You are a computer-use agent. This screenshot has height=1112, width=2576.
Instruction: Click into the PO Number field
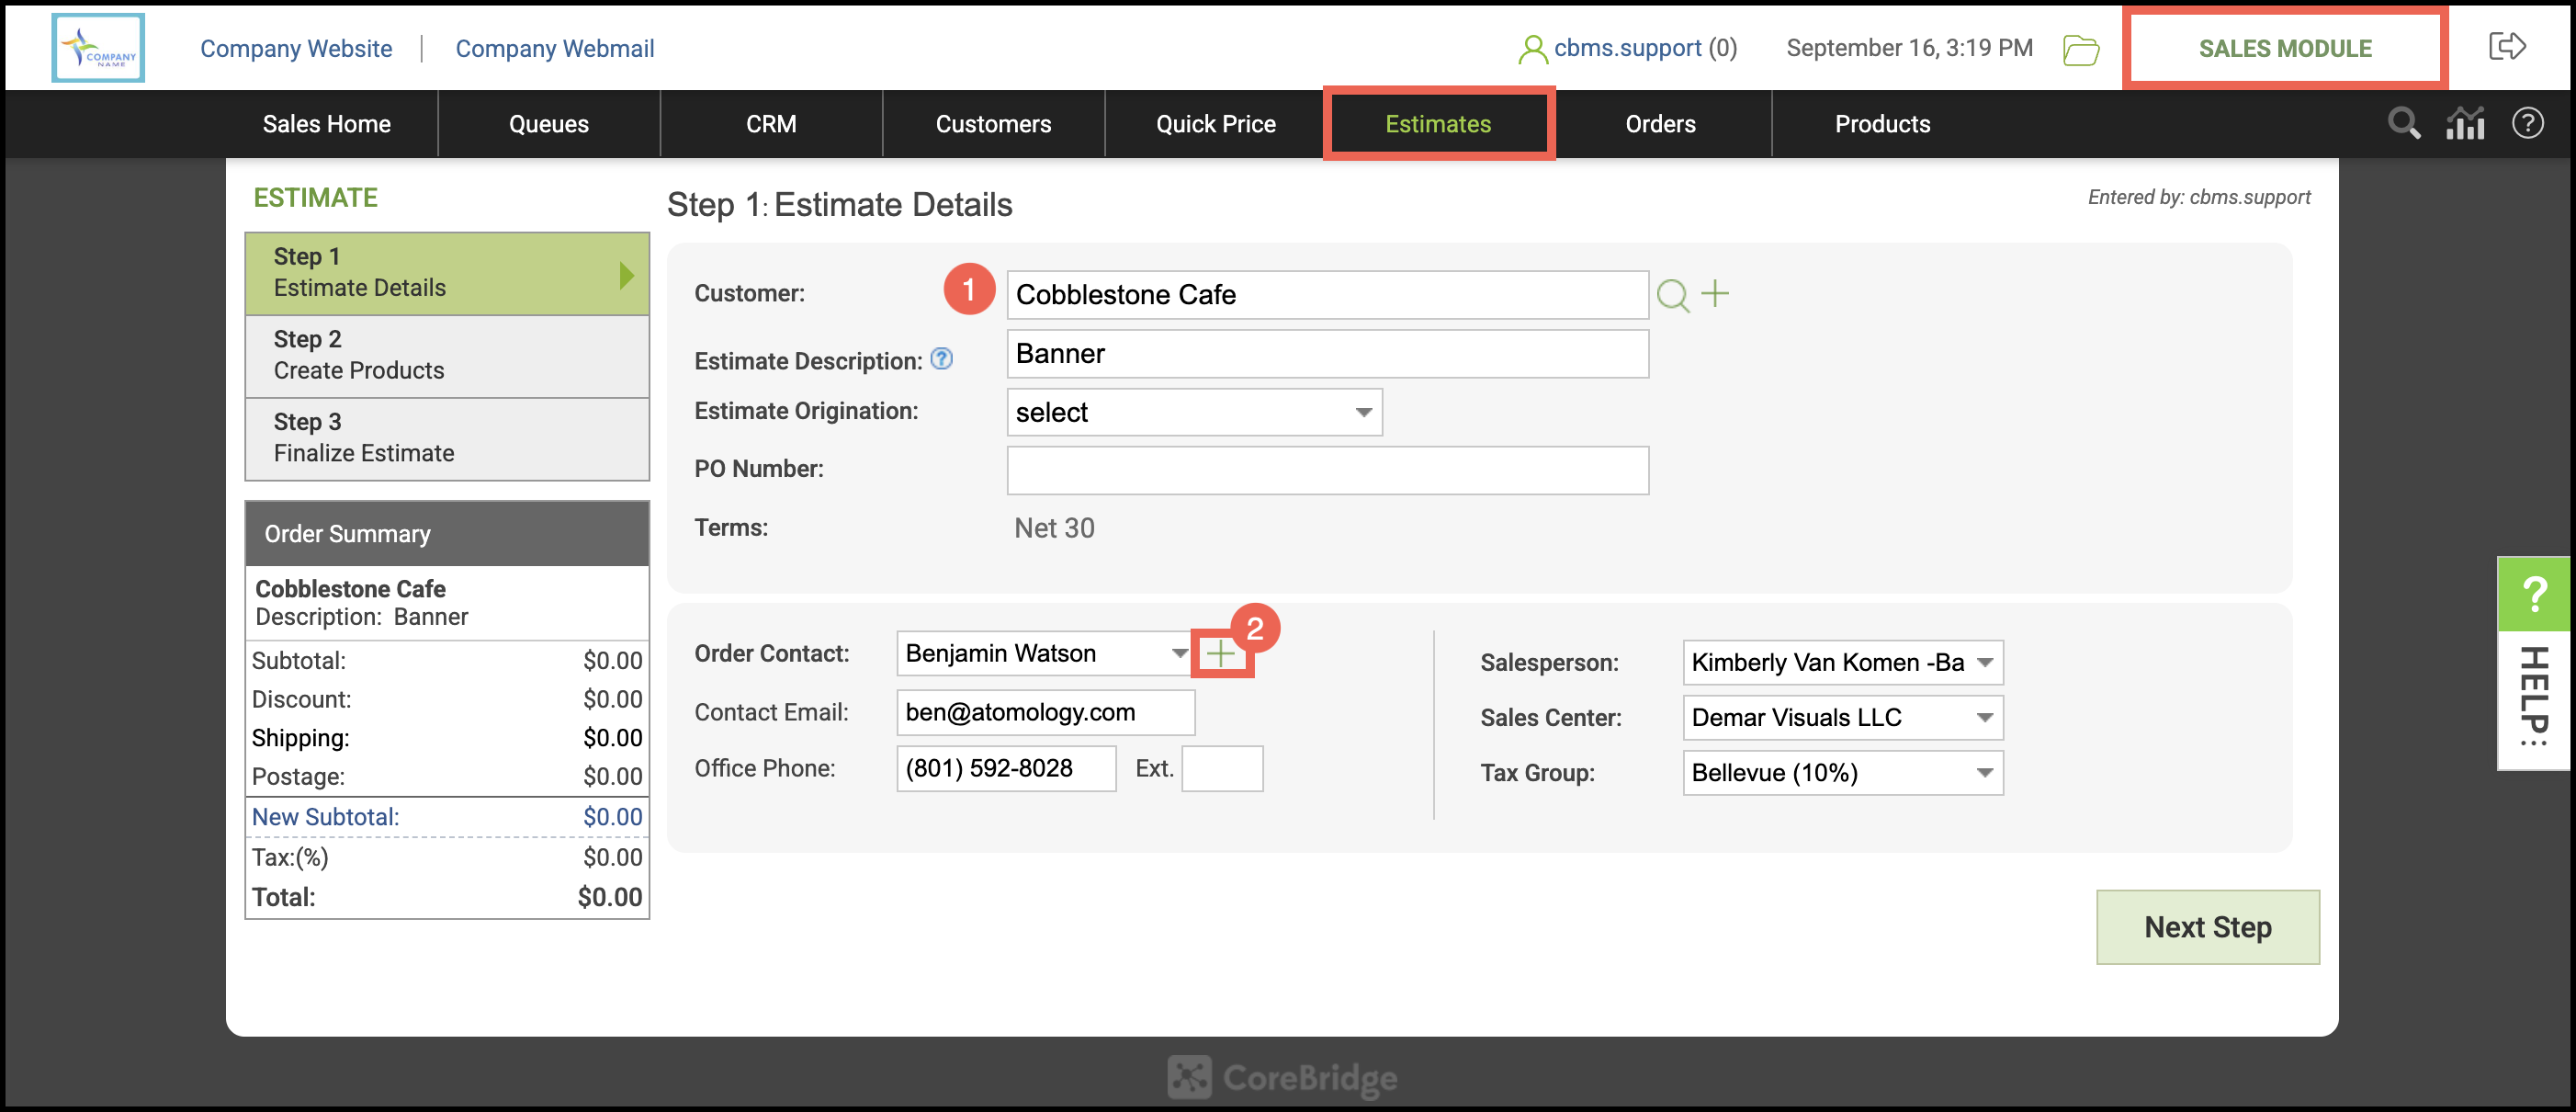point(1327,470)
